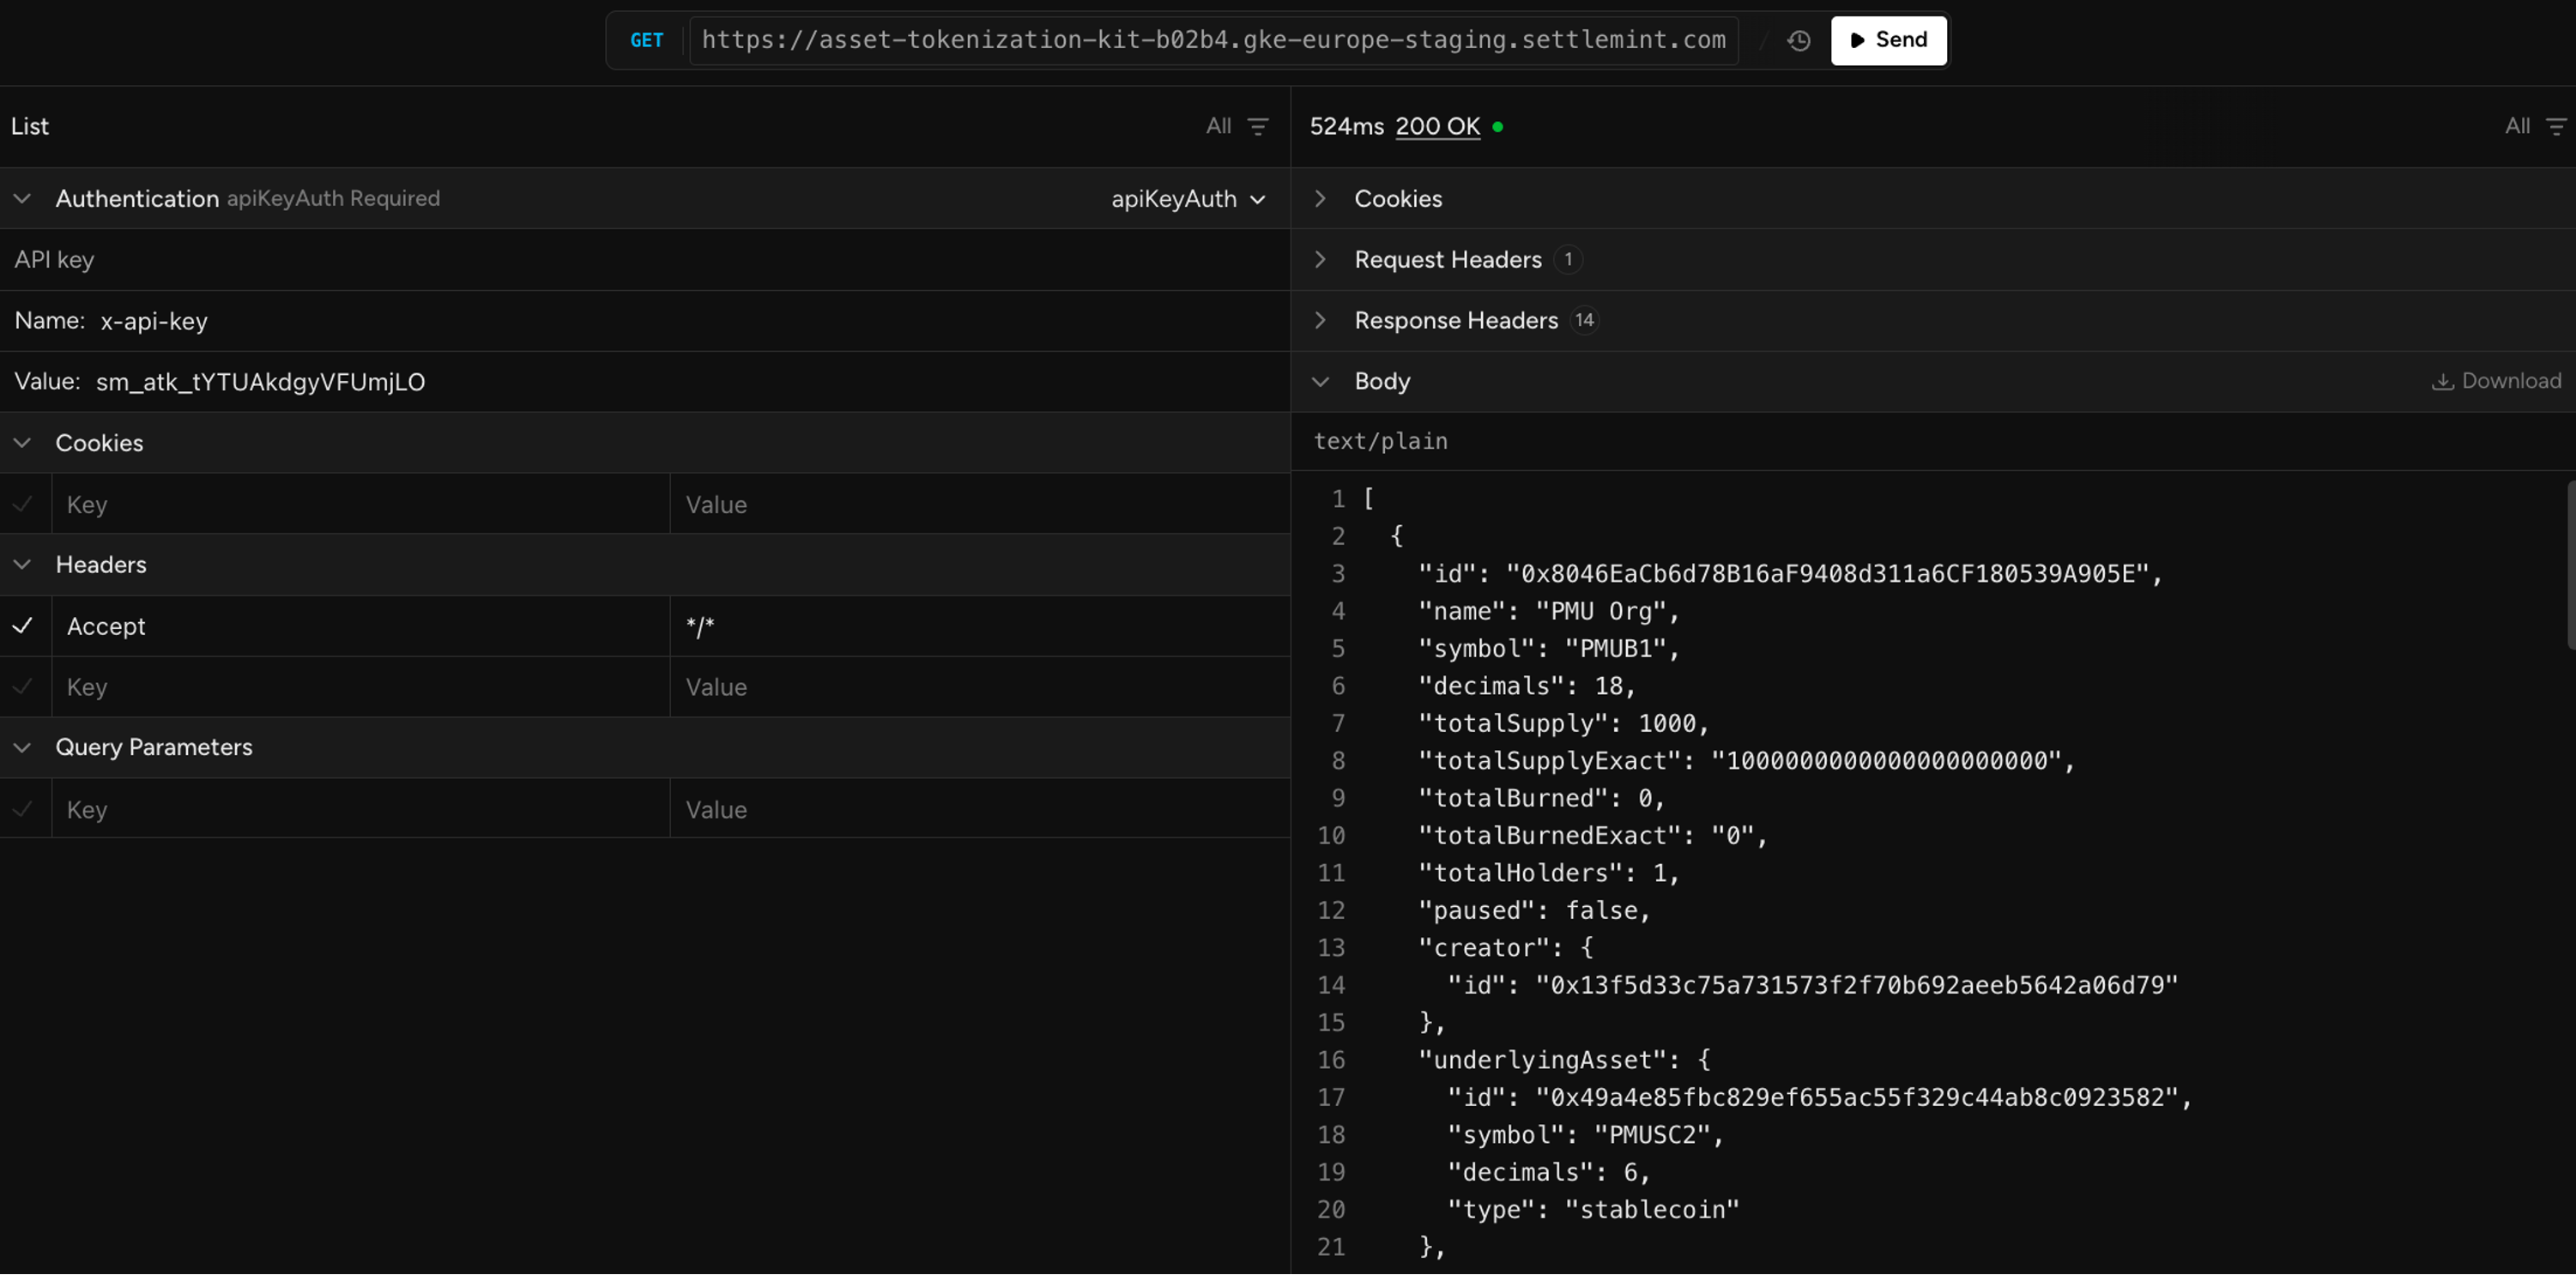Collapse the Body section

(x=1320, y=381)
